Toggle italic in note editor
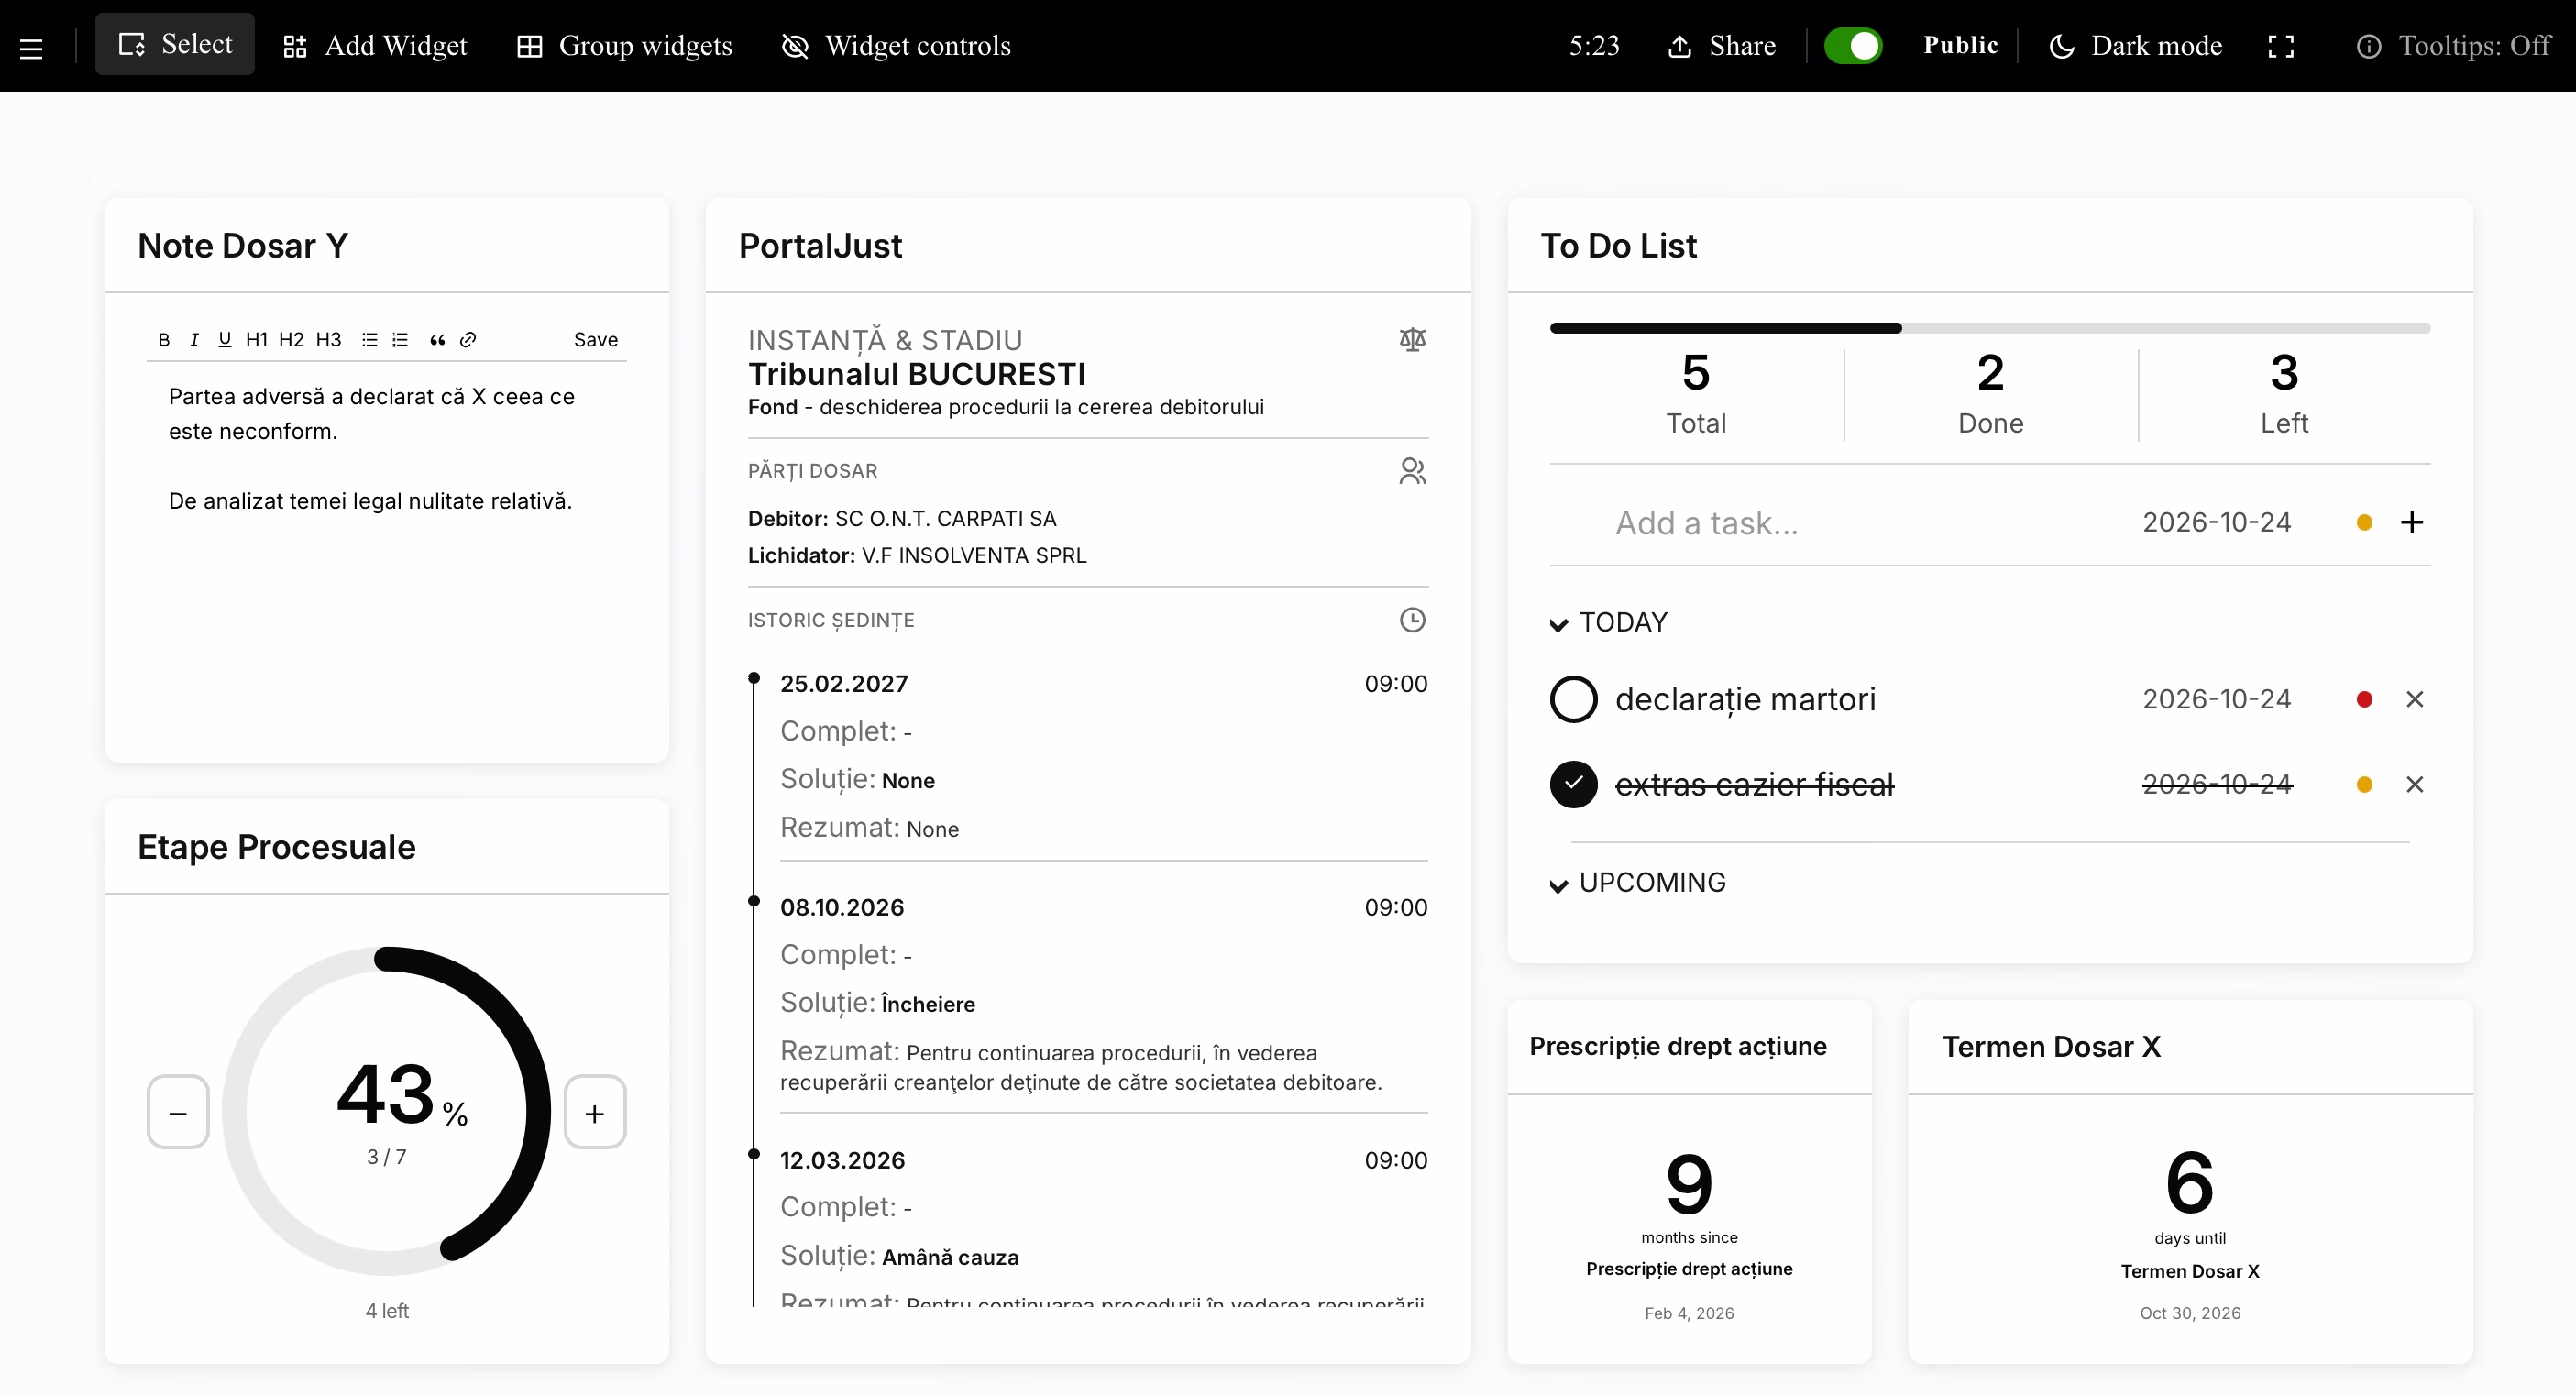Viewport: 2576px width, 1395px height. point(194,340)
